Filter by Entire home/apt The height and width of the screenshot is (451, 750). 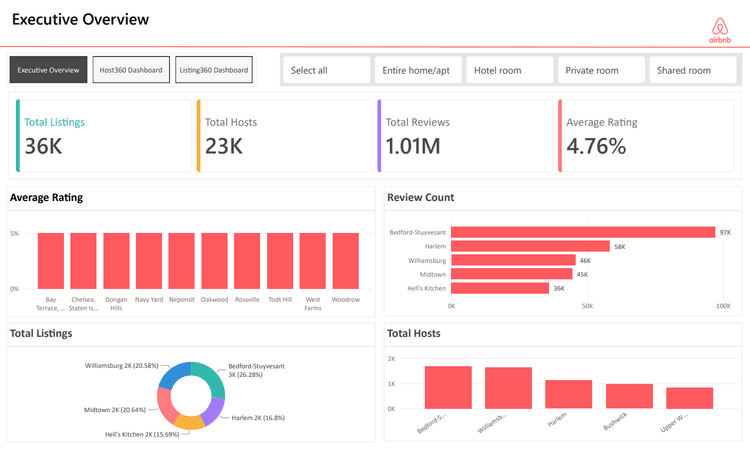[418, 70]
